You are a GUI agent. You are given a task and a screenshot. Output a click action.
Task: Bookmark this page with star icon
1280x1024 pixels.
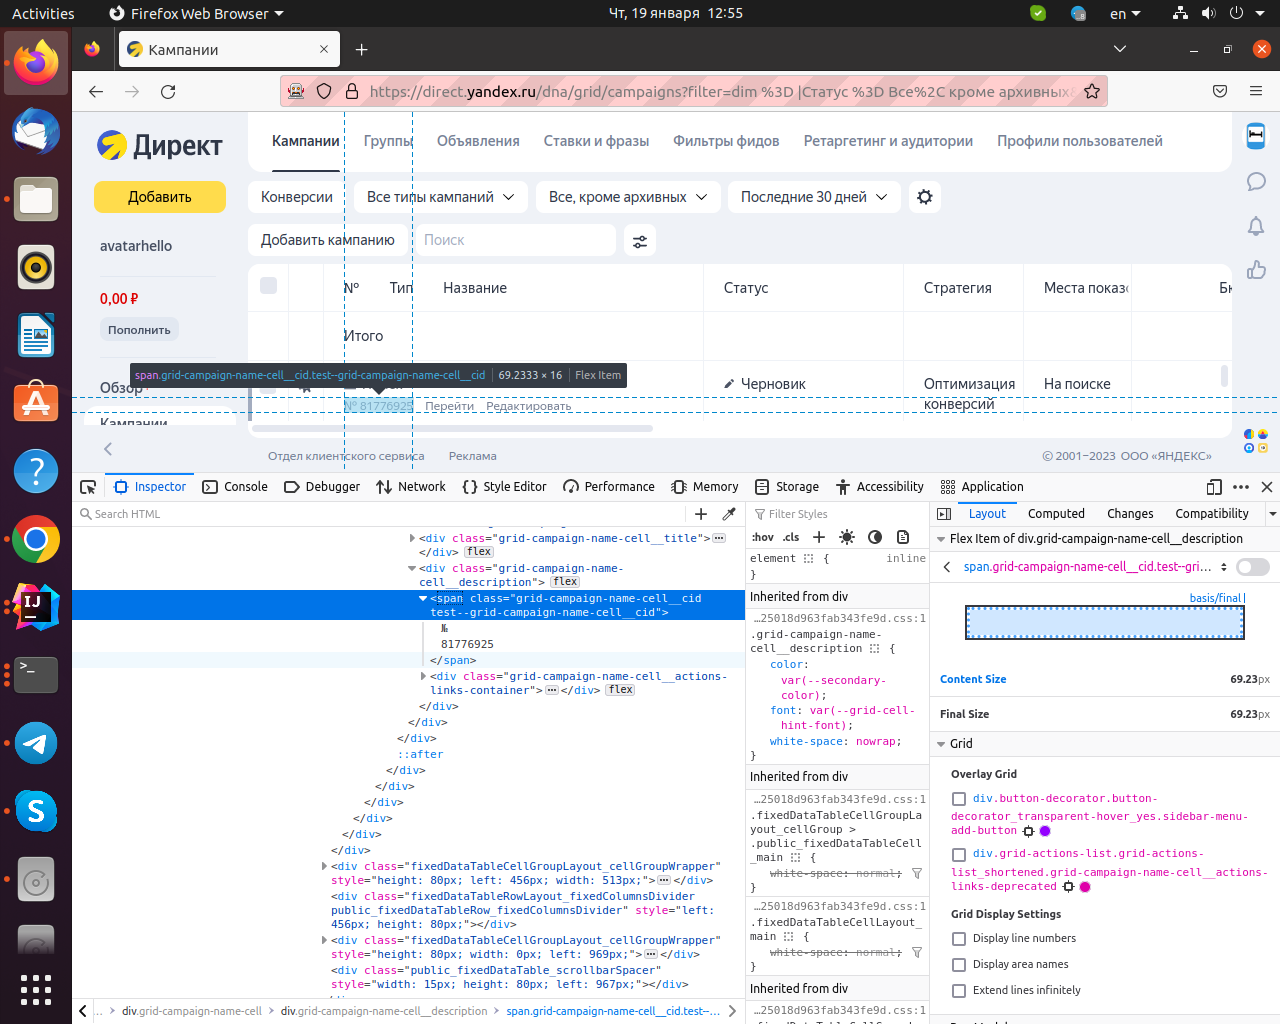point(1092,91)
